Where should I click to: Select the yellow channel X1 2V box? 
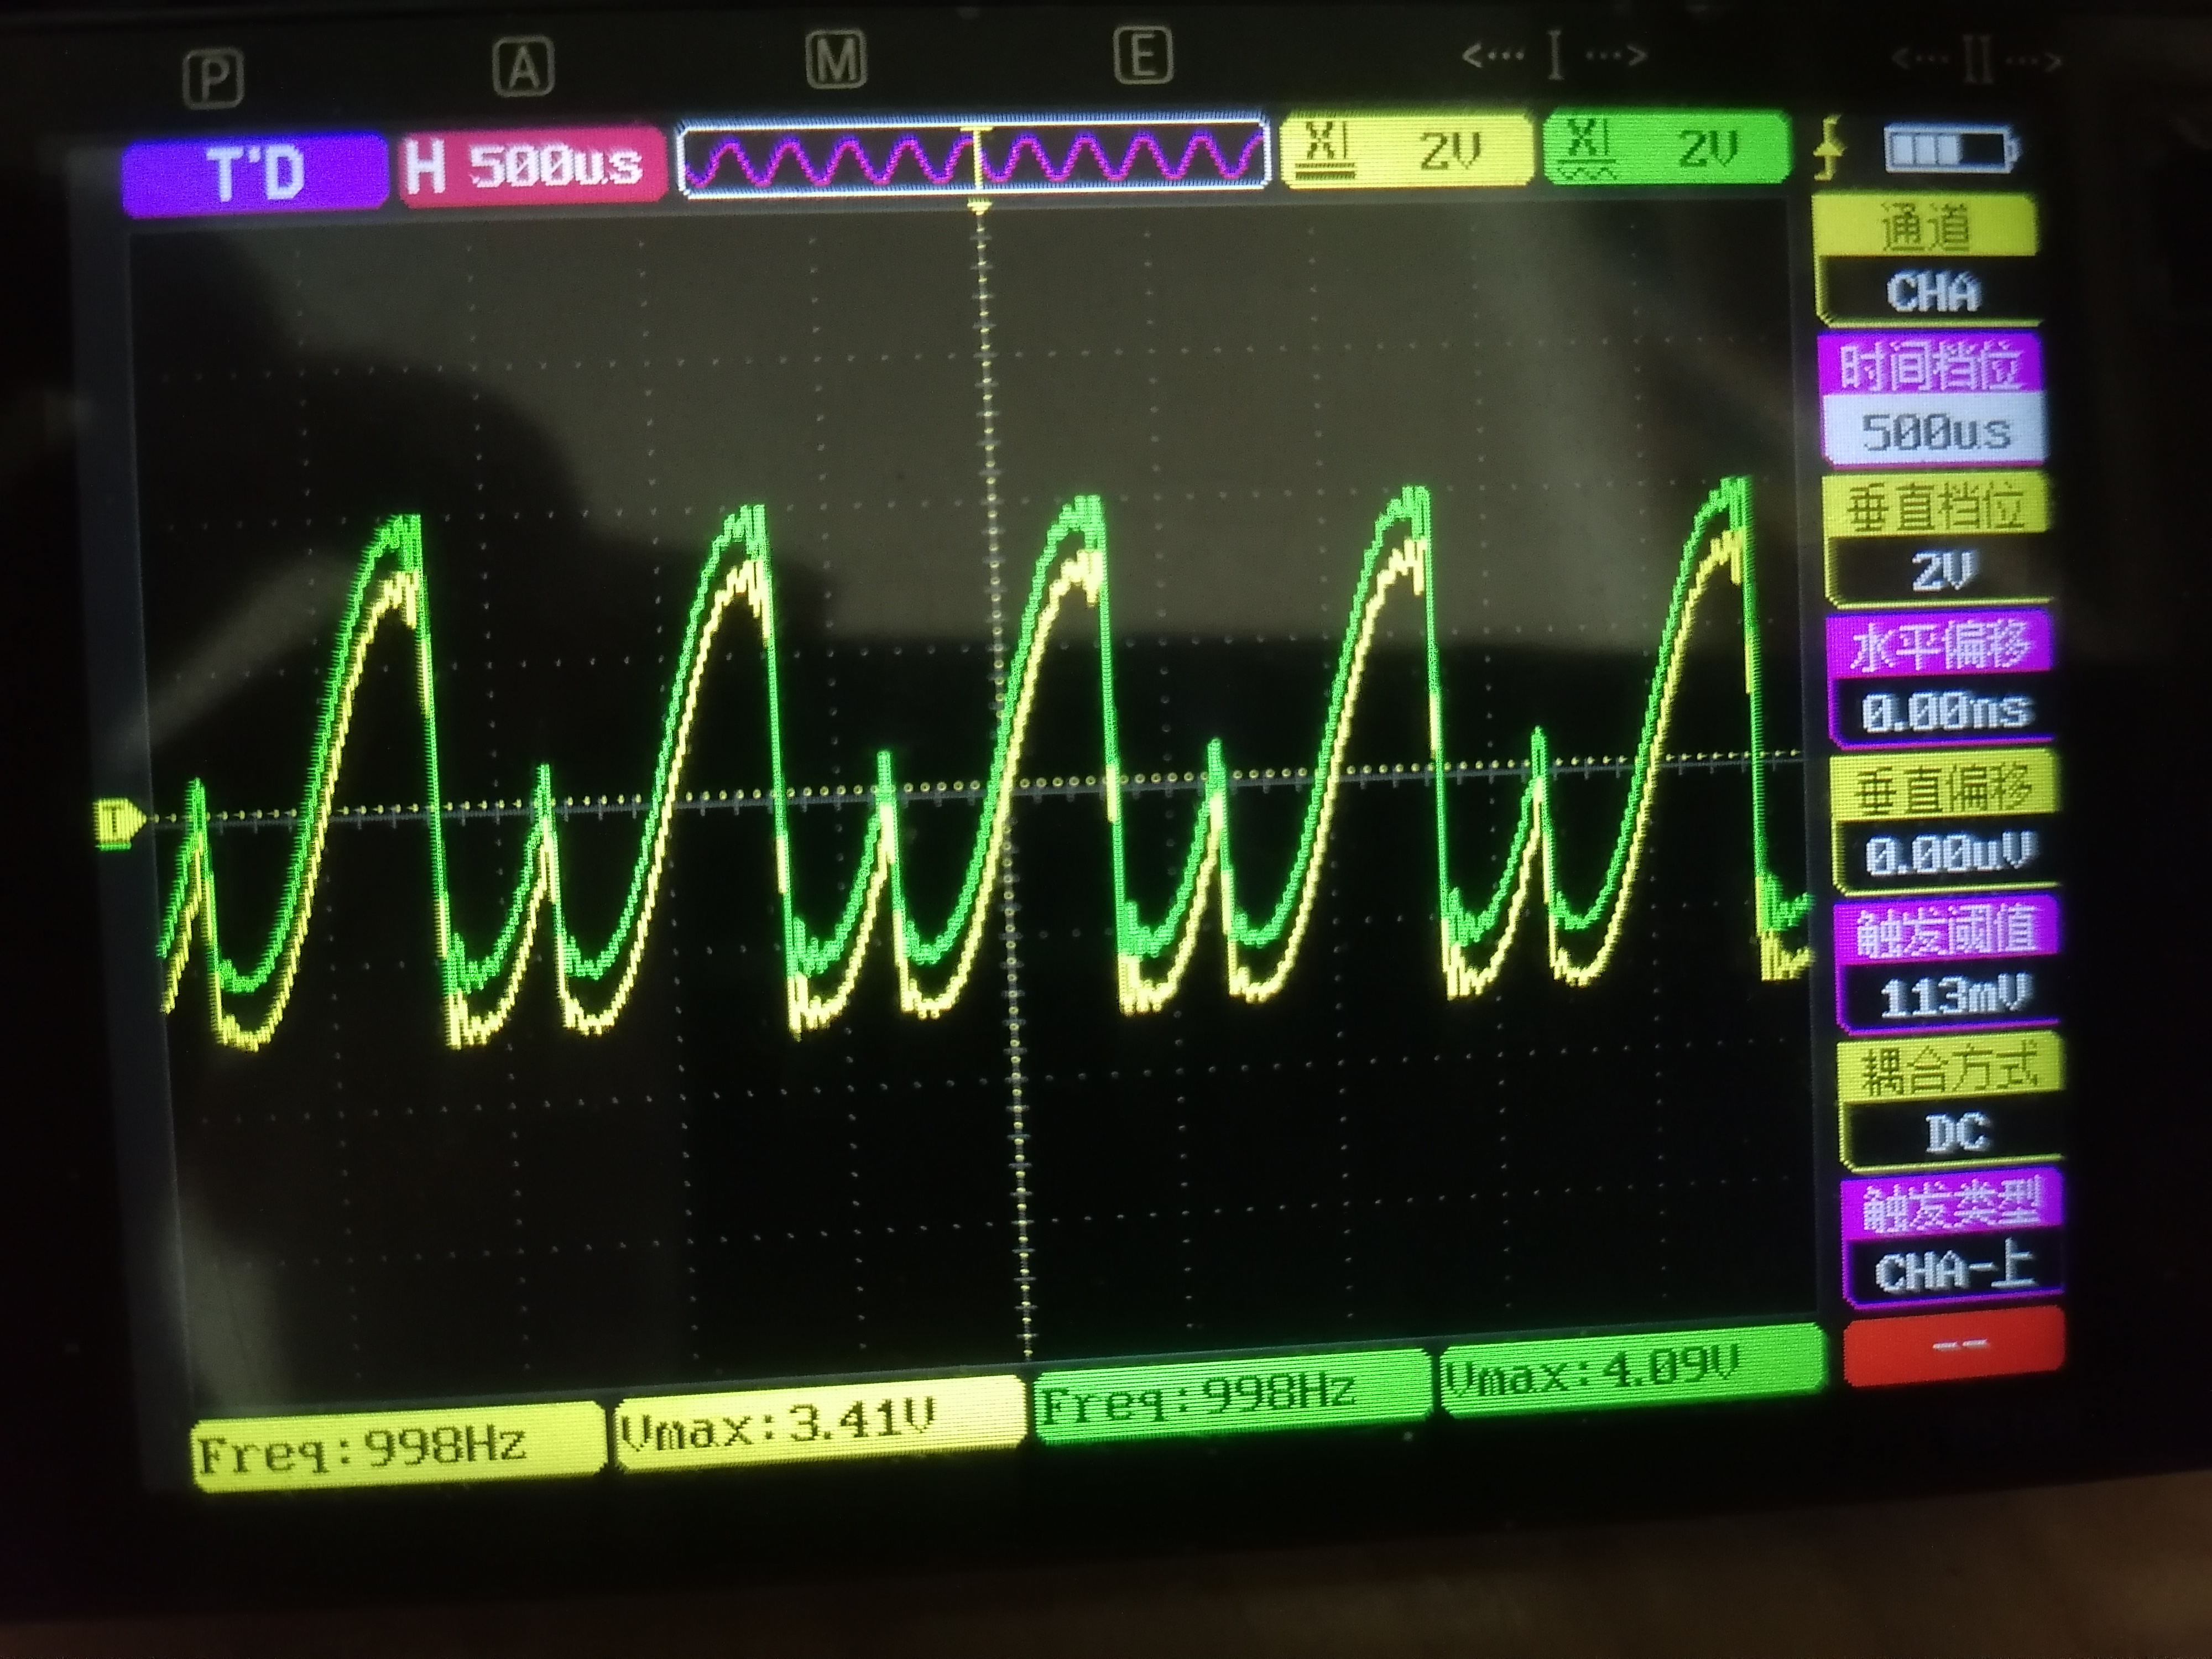pos(1407,151)
